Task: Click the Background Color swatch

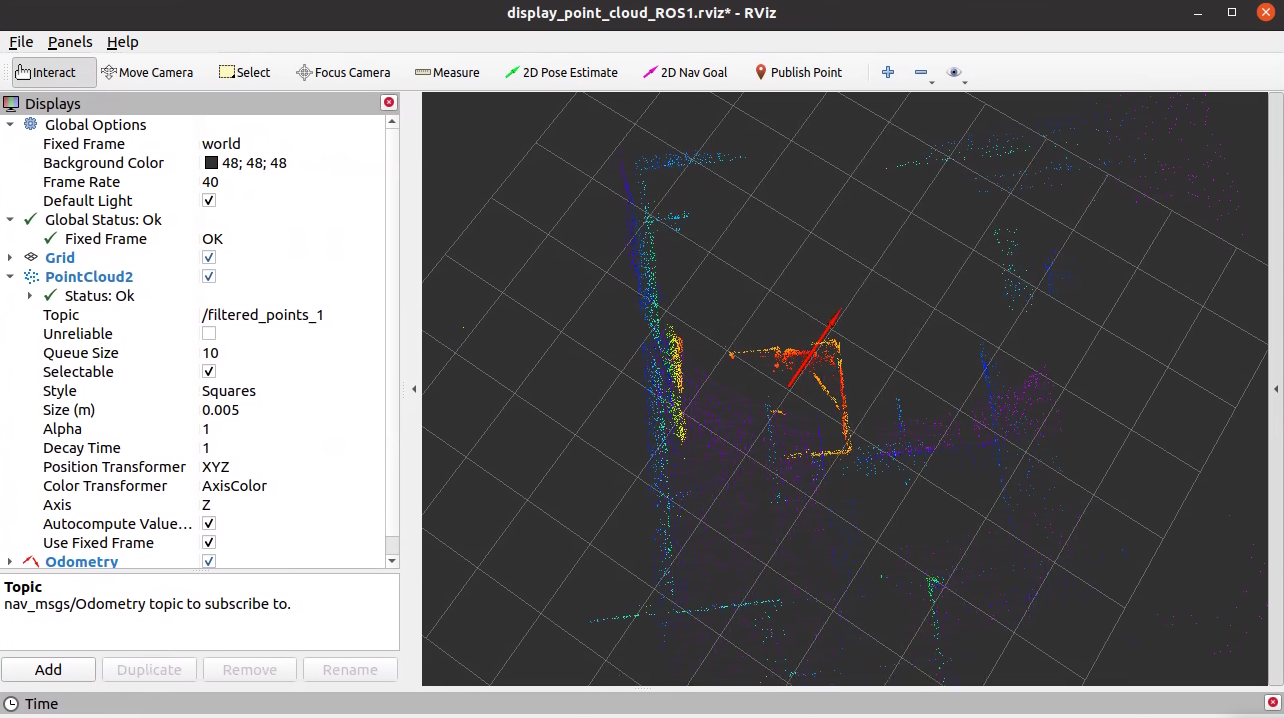Action: pos(211,162)
